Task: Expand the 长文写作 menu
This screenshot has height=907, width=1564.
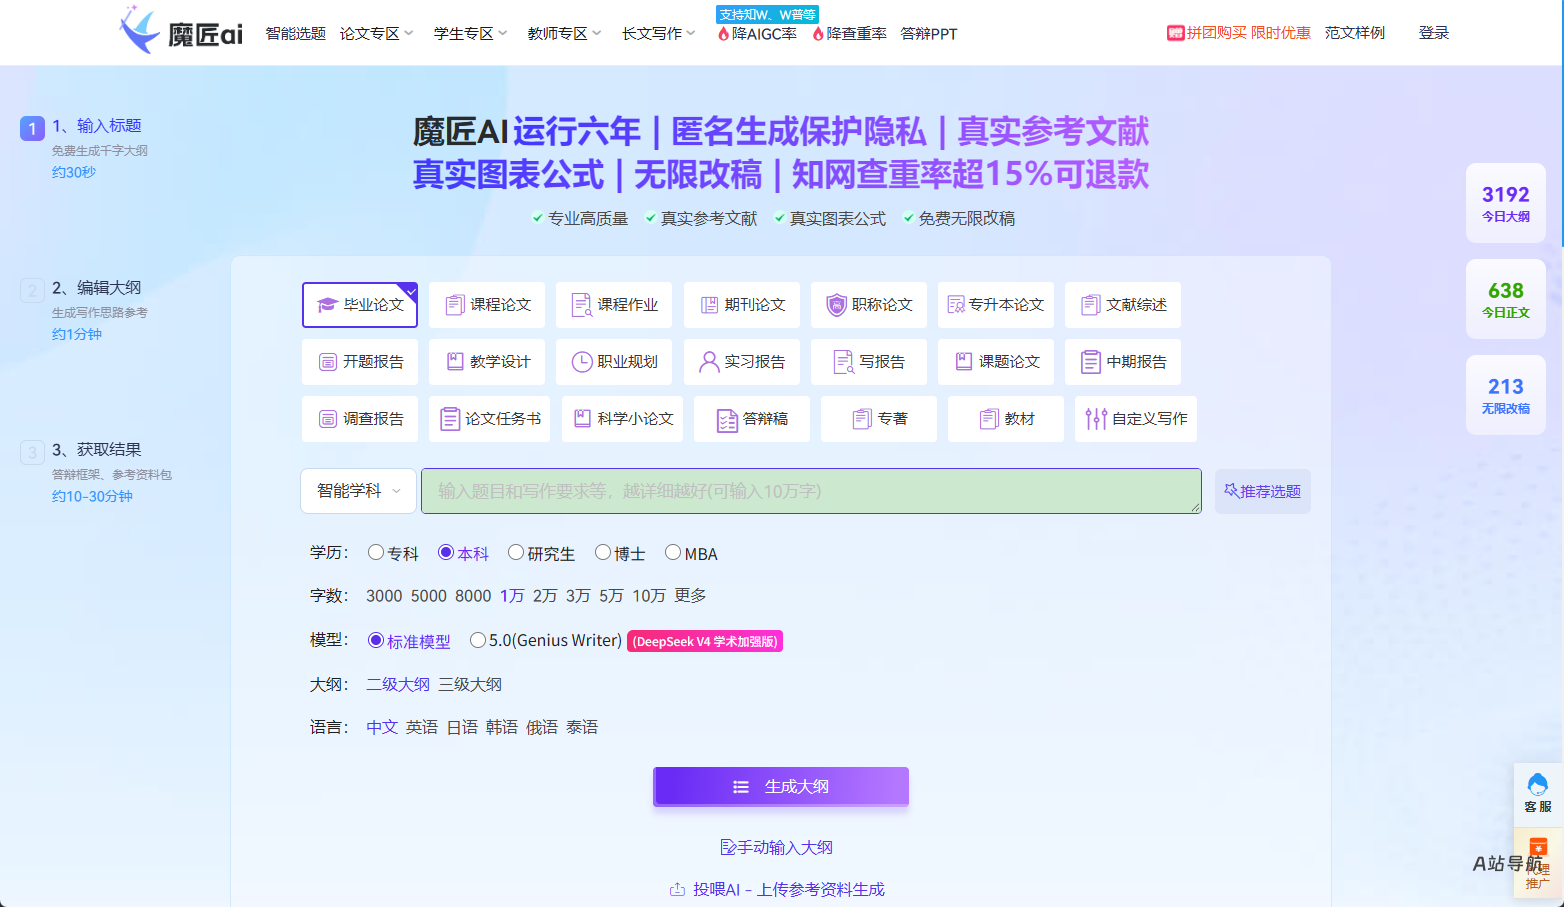Action: [x=658, y=34]
